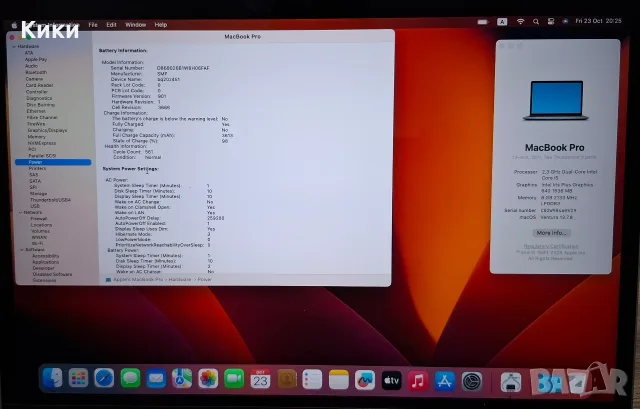Open Finder from the dock
The image size is (640, 409).
[x=52, y=379]
